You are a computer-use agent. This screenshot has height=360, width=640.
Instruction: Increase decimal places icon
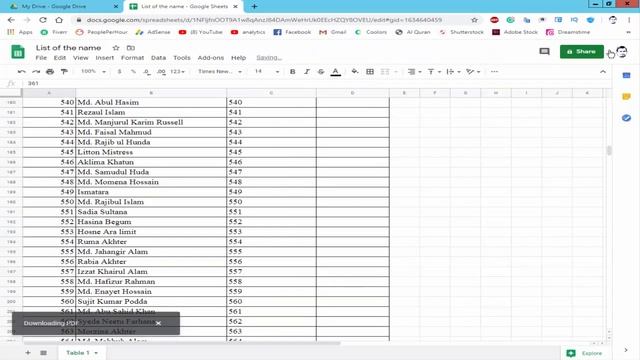pyautogui.click(x=161, y=72)
